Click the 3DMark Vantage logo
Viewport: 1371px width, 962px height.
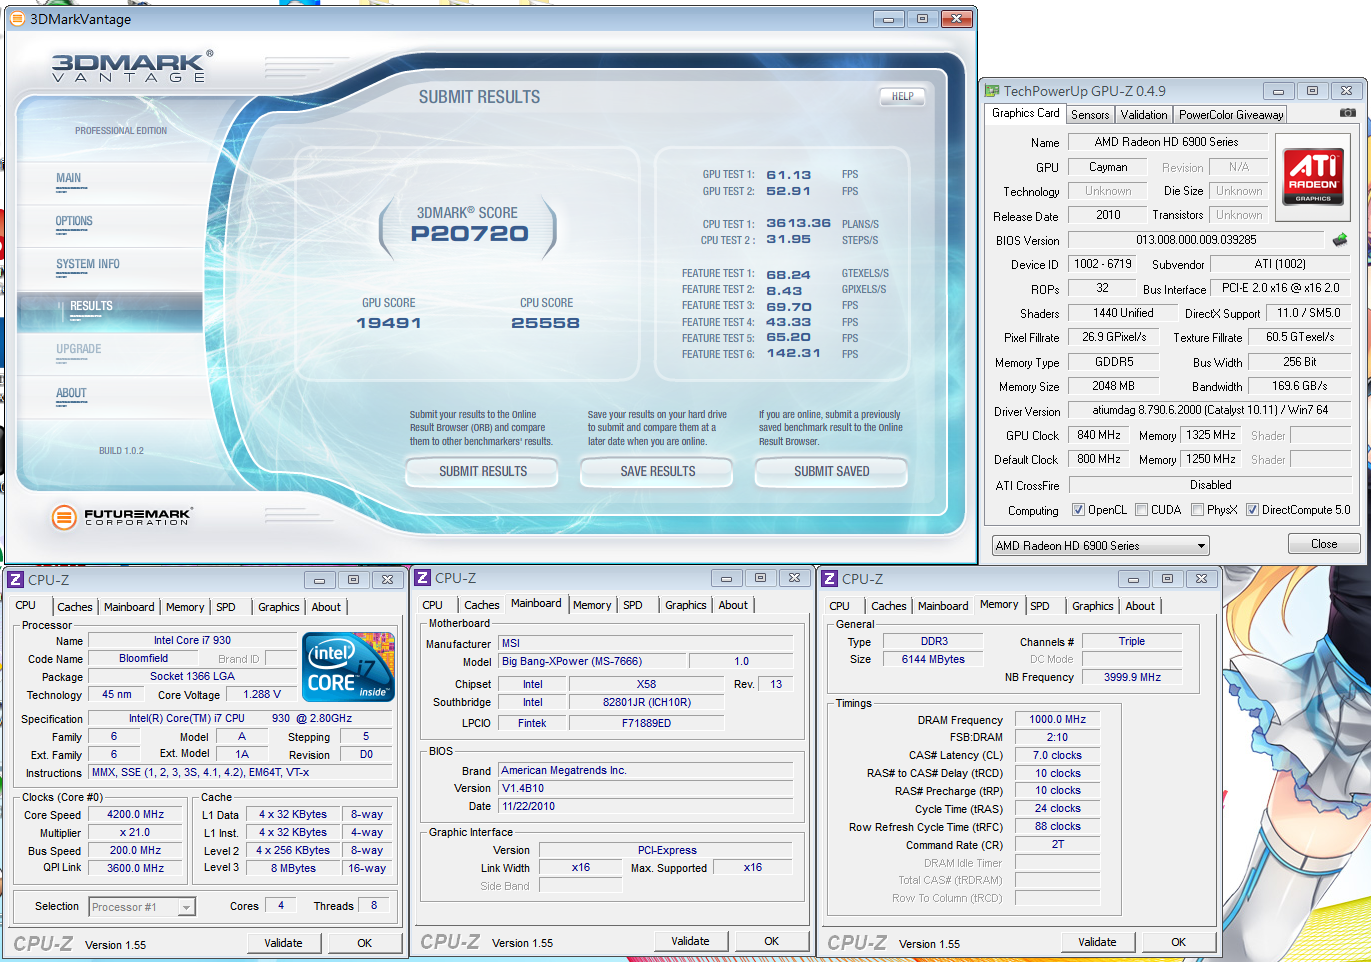click(x=131, y=66)
